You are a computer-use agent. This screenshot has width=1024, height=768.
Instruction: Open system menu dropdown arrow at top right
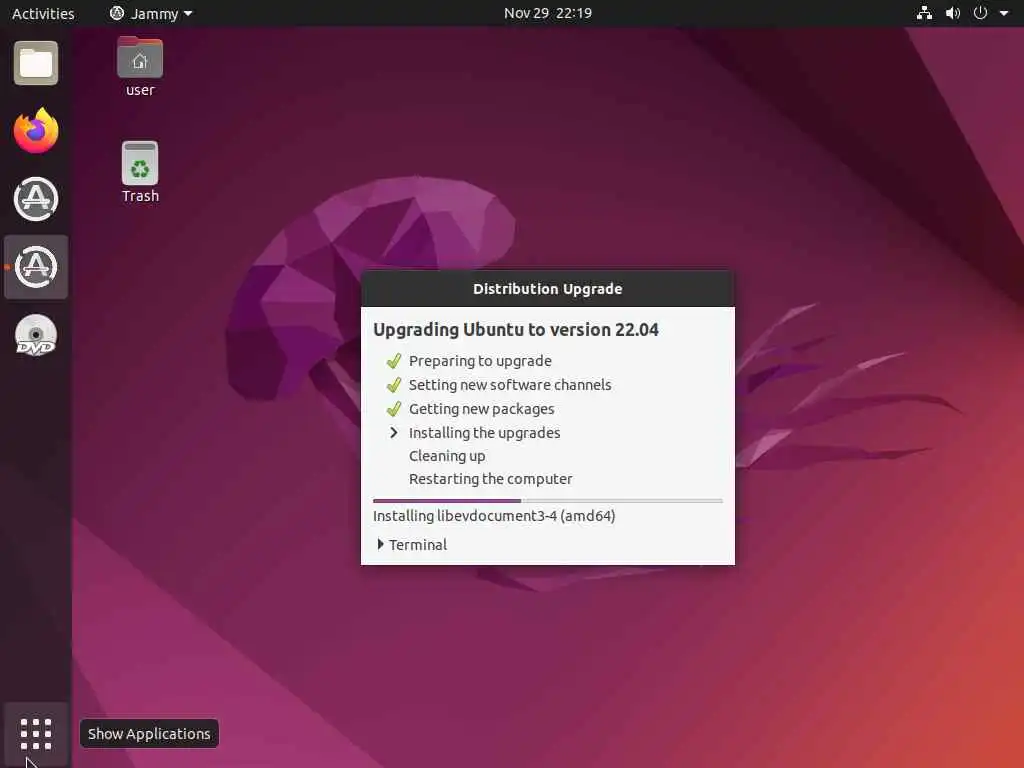1004,13
